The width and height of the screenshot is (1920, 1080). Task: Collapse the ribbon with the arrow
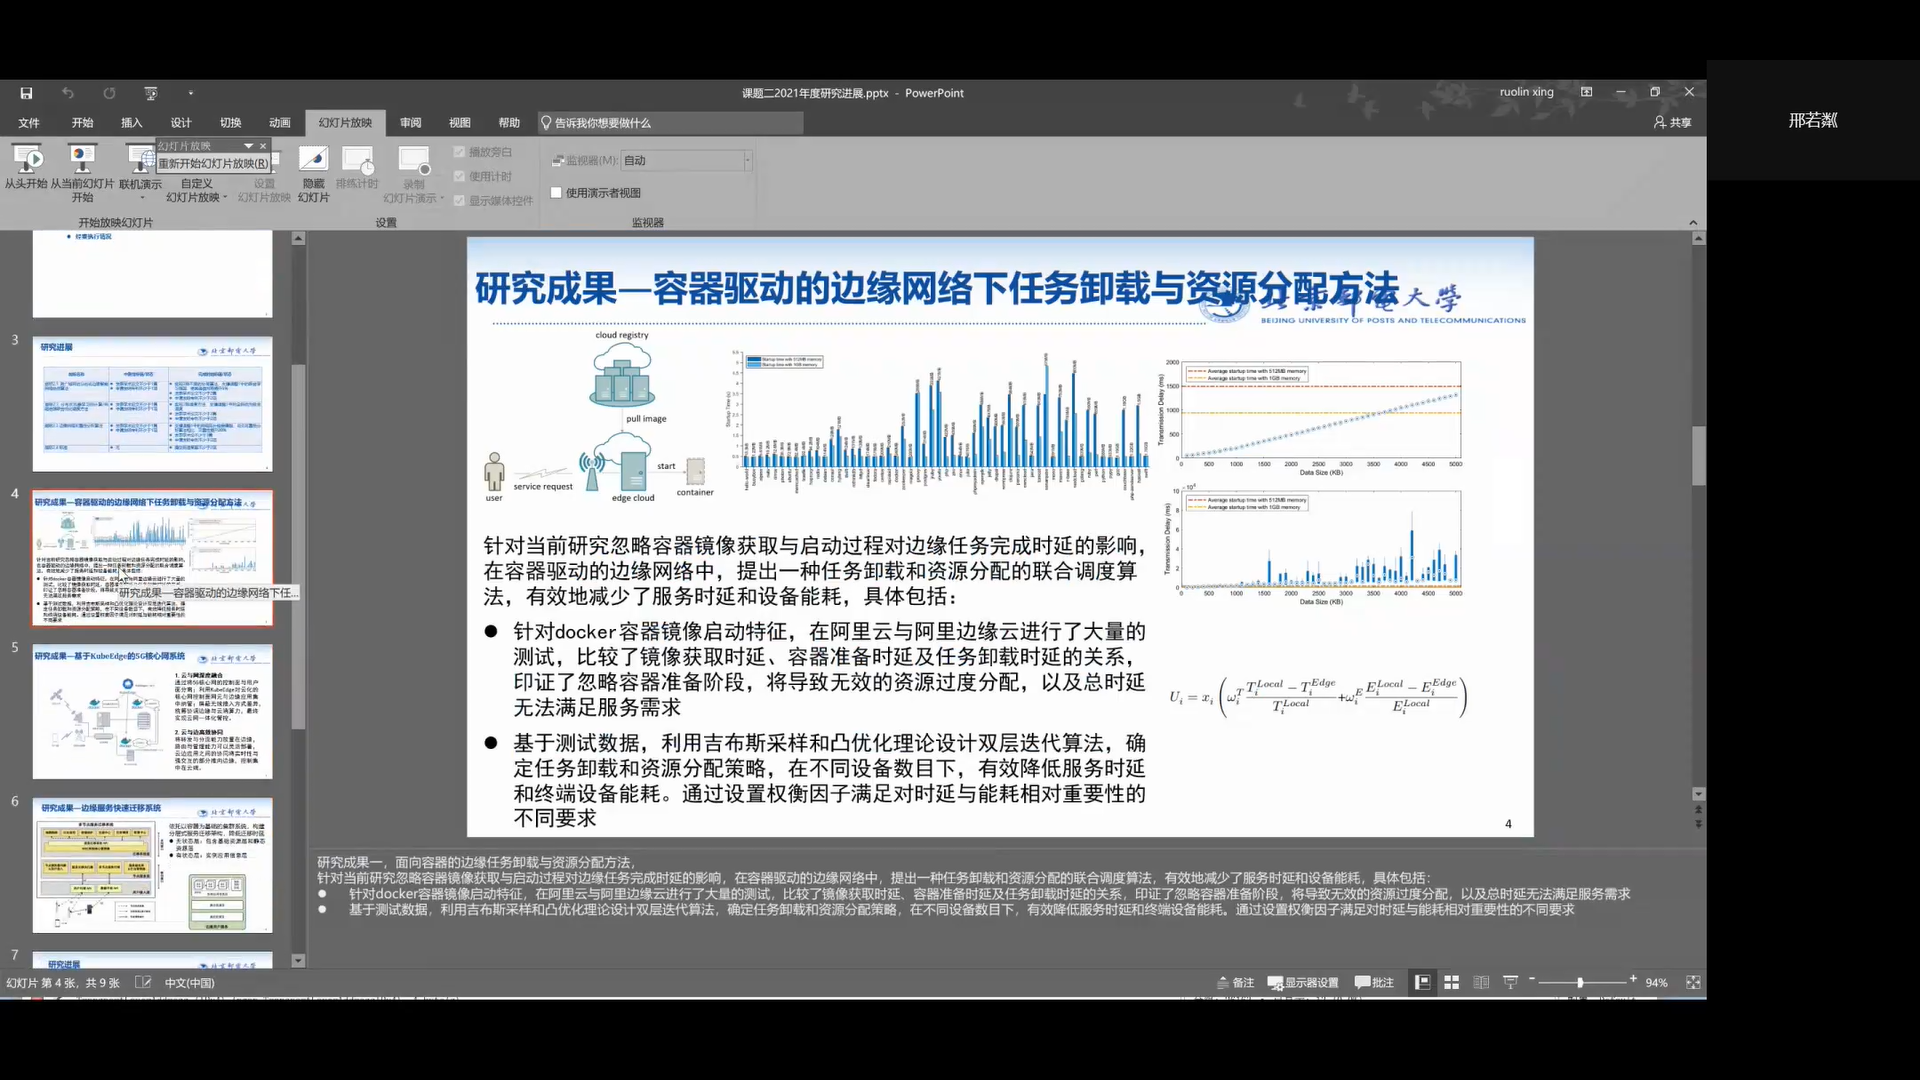point(1693,223)
